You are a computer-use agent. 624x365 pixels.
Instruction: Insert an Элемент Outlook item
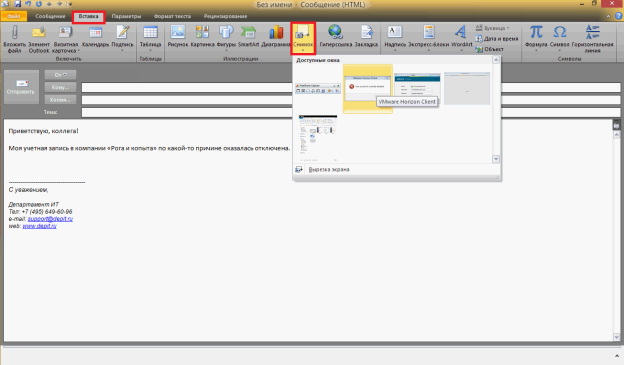coord(39,39)
